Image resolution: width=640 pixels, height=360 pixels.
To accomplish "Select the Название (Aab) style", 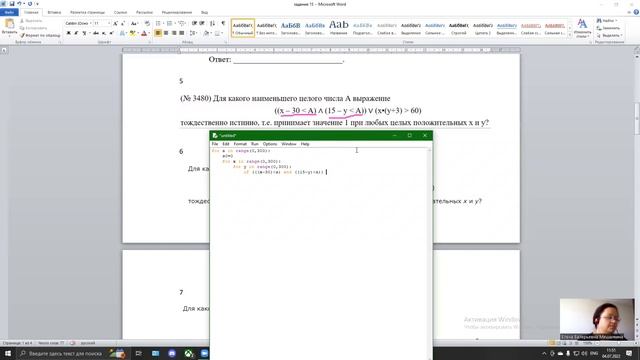I will click(339, 28).
